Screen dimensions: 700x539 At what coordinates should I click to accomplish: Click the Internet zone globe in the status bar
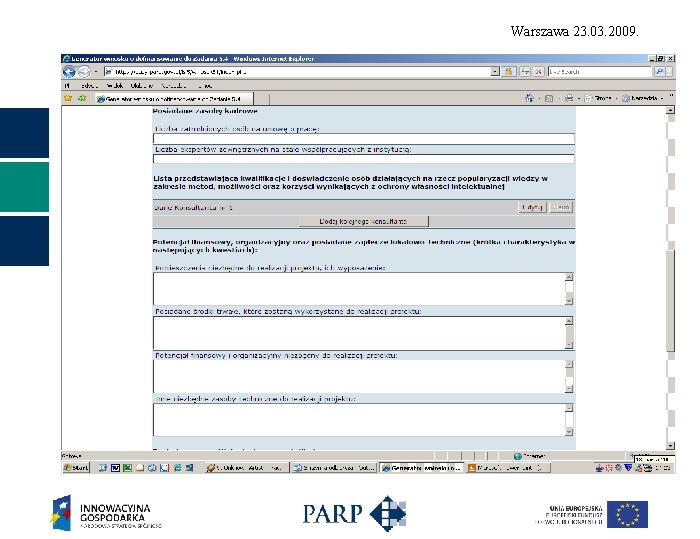point(518,456)
